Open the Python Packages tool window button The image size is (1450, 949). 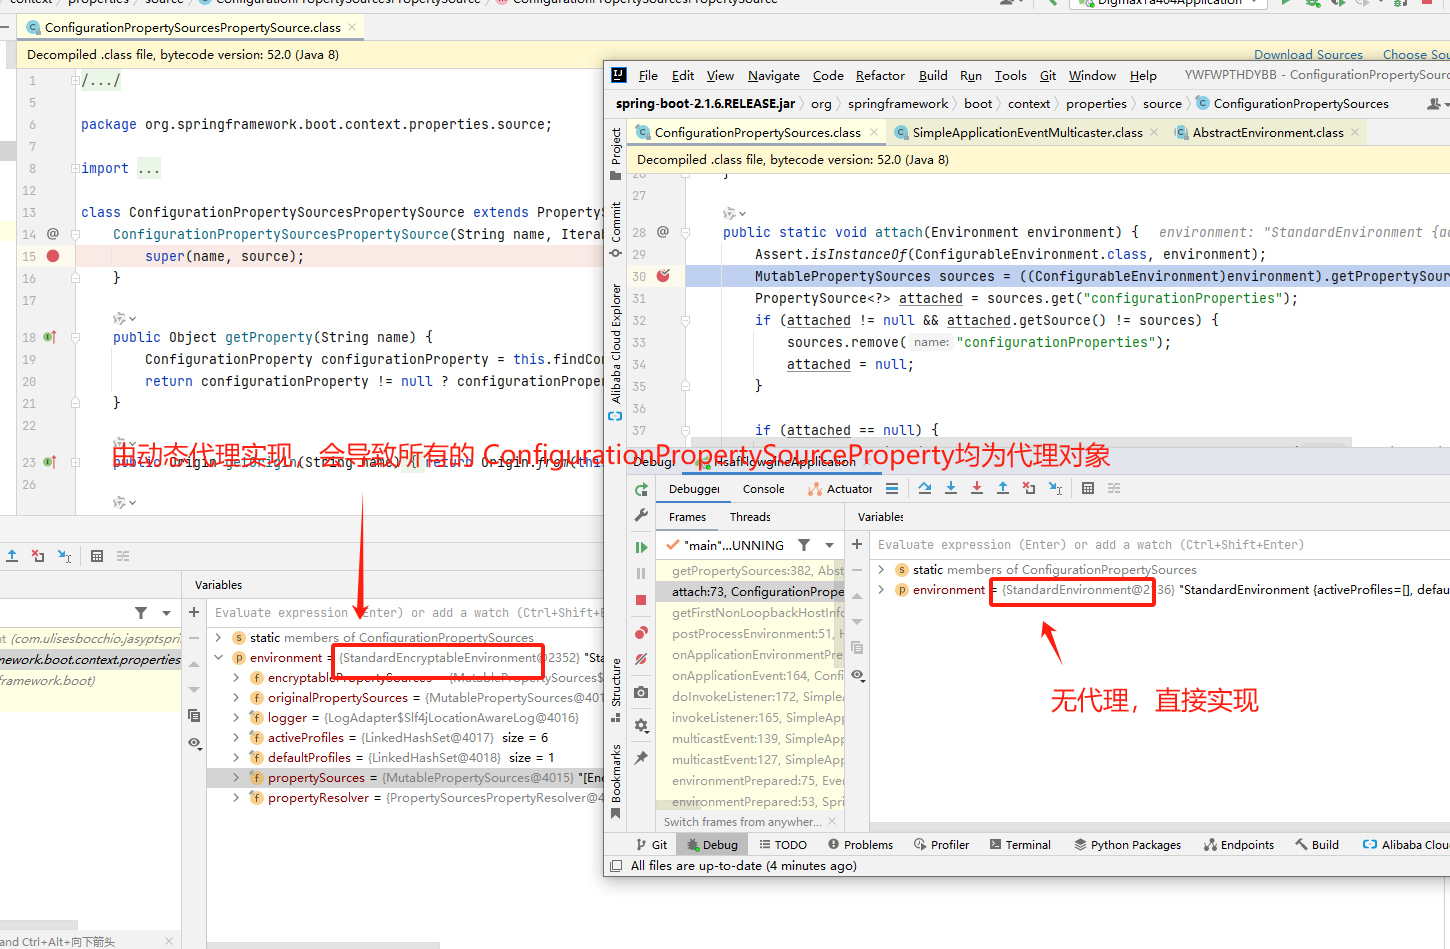pos(1127,845)
